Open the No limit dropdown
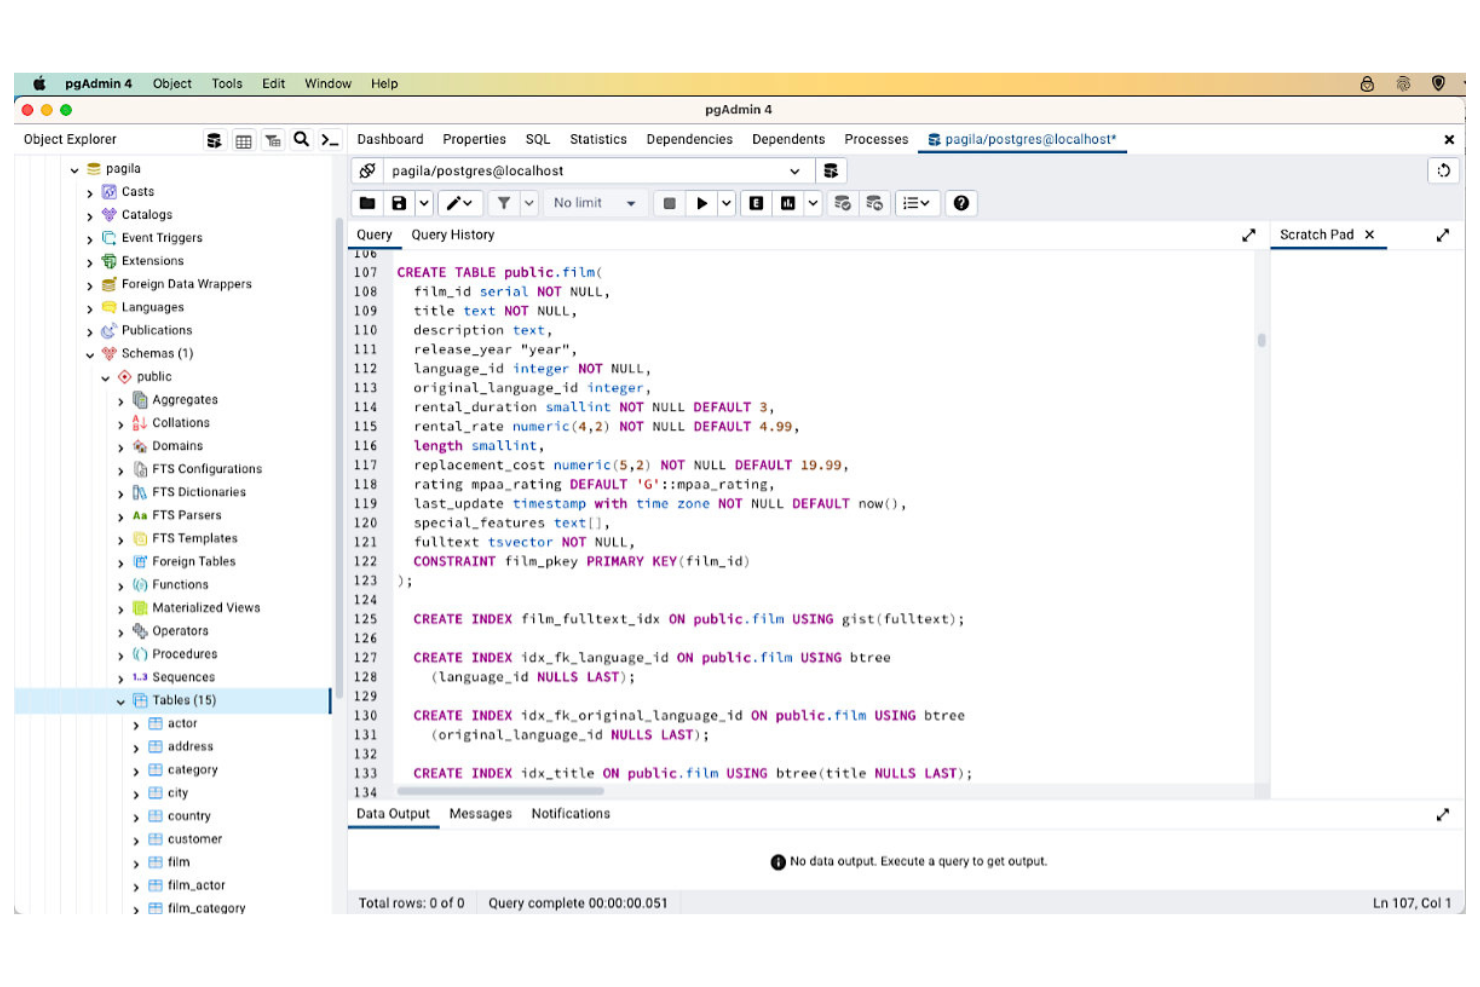The width and height of the screenshot is (1480, 987). click(593, 203)
